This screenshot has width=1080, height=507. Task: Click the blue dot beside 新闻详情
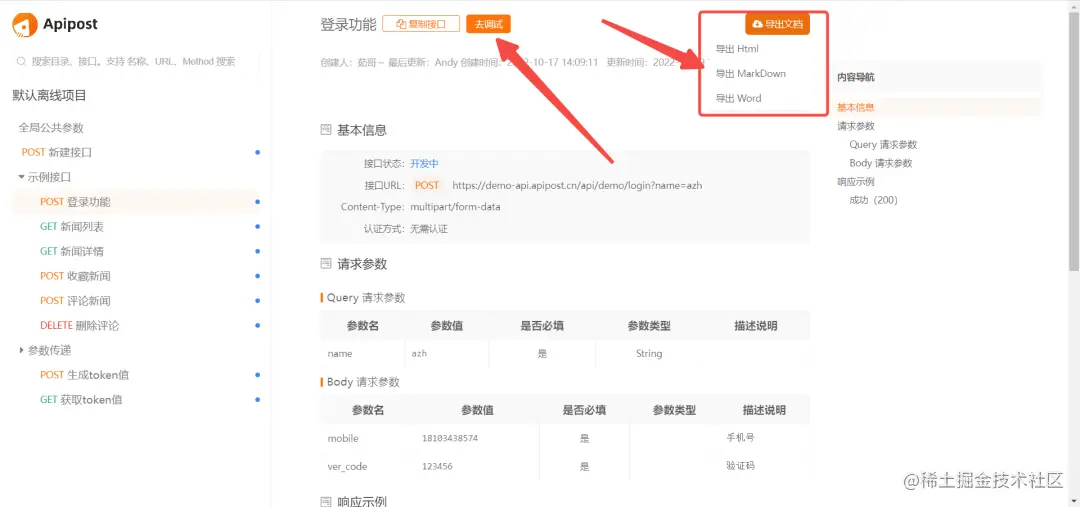258,251
